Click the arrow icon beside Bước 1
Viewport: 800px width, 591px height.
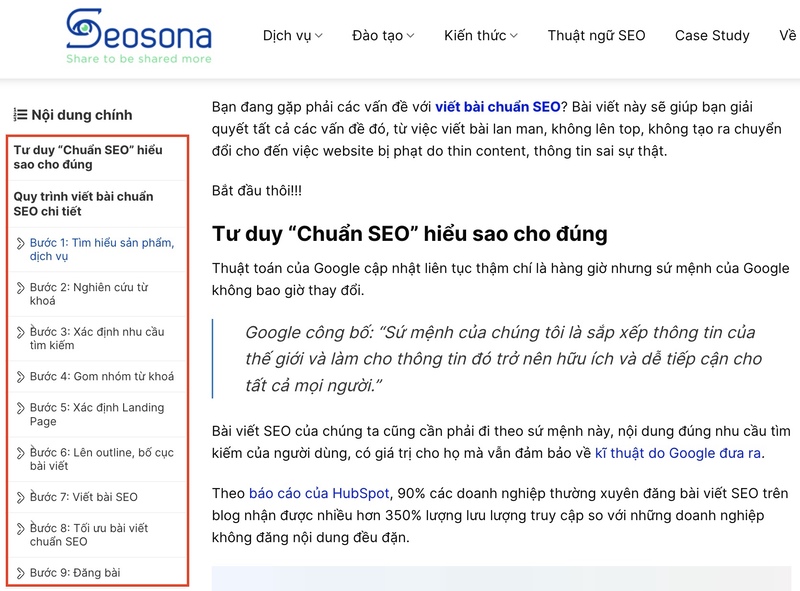[20, 243]
